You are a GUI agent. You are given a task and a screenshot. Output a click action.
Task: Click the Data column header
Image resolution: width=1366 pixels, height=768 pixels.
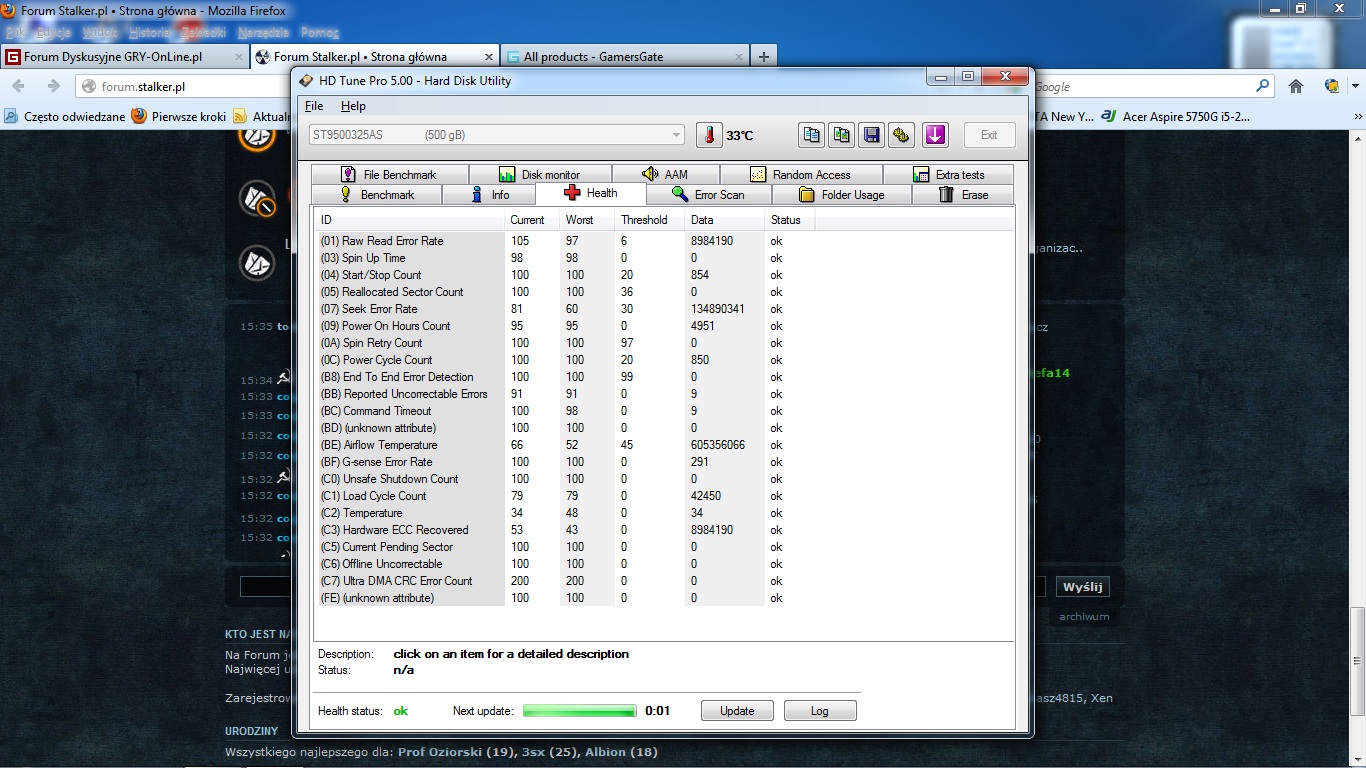point(724,220)
